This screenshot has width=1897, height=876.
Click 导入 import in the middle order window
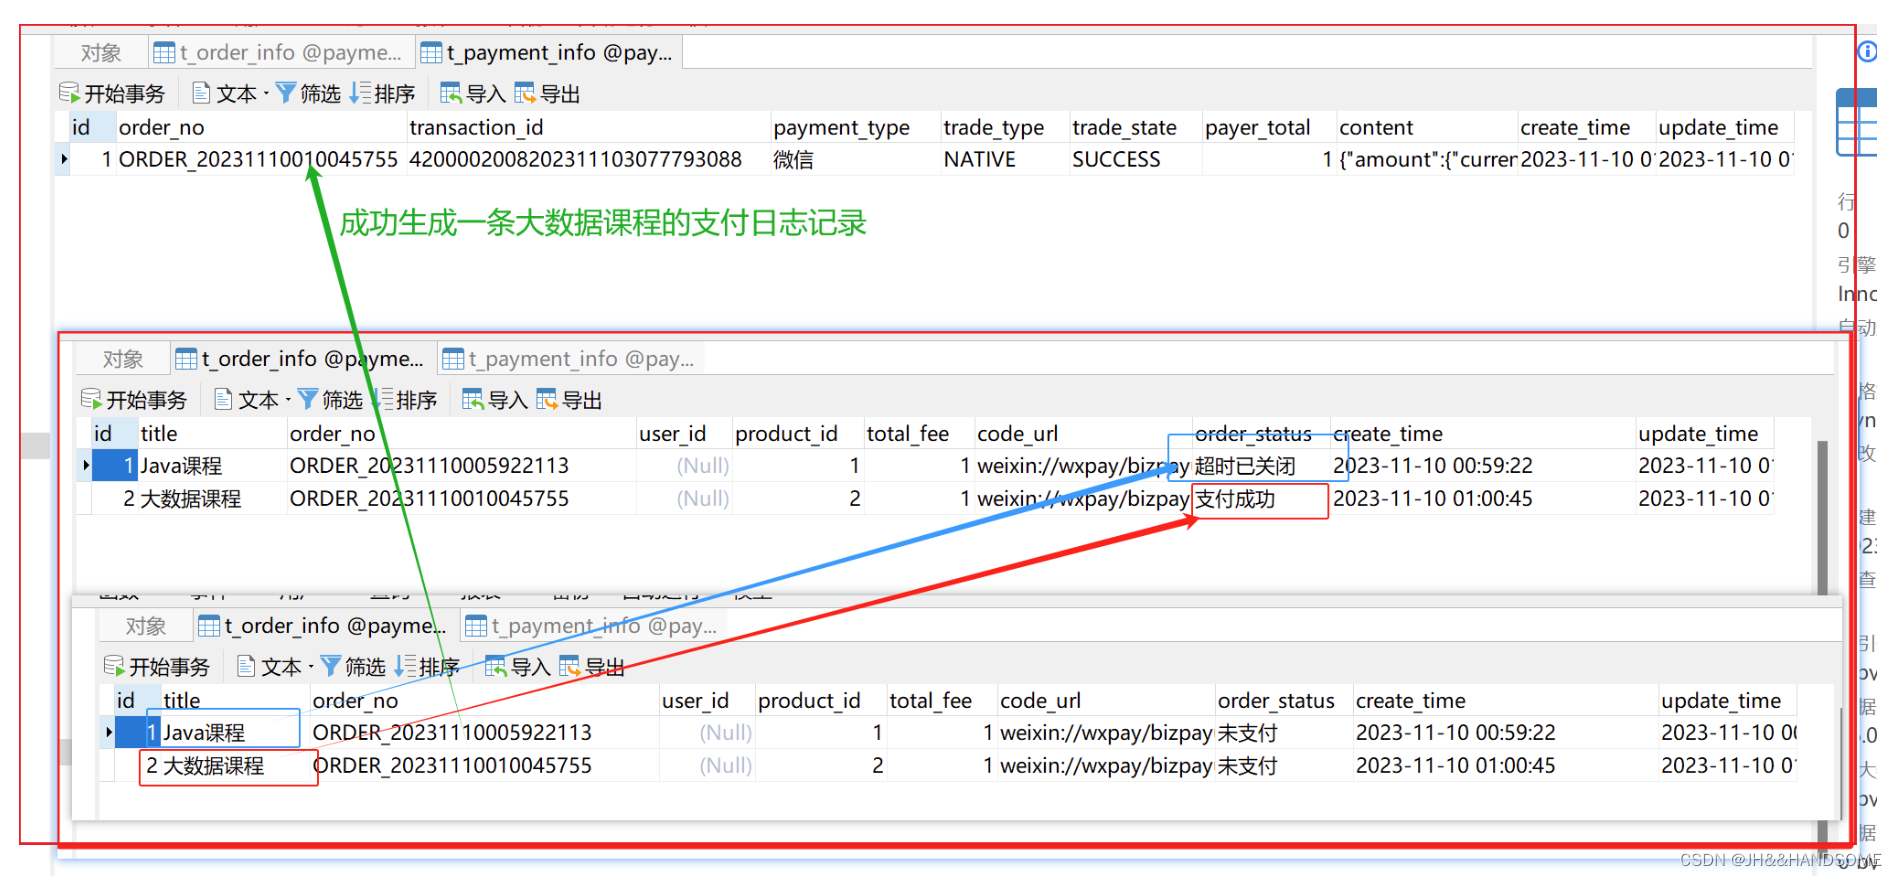pos(495,400)
